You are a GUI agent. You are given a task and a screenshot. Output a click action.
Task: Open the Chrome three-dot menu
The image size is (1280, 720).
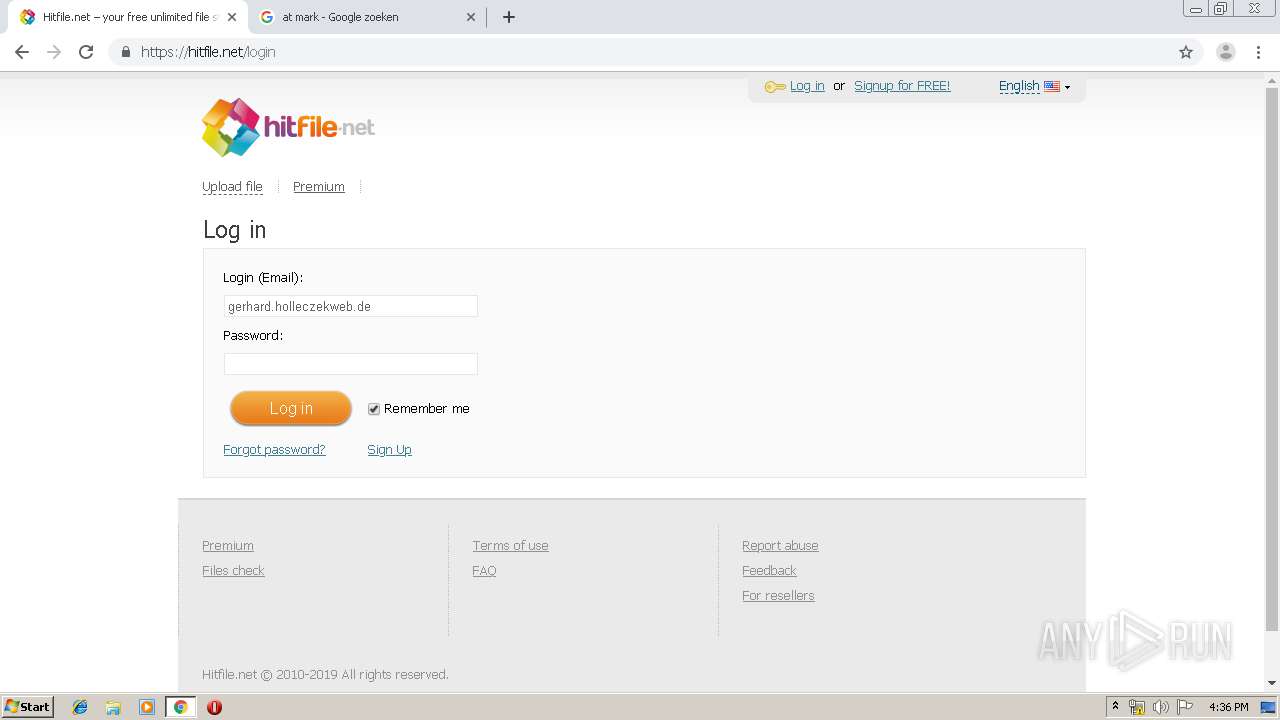click(x=1258, y=52)
